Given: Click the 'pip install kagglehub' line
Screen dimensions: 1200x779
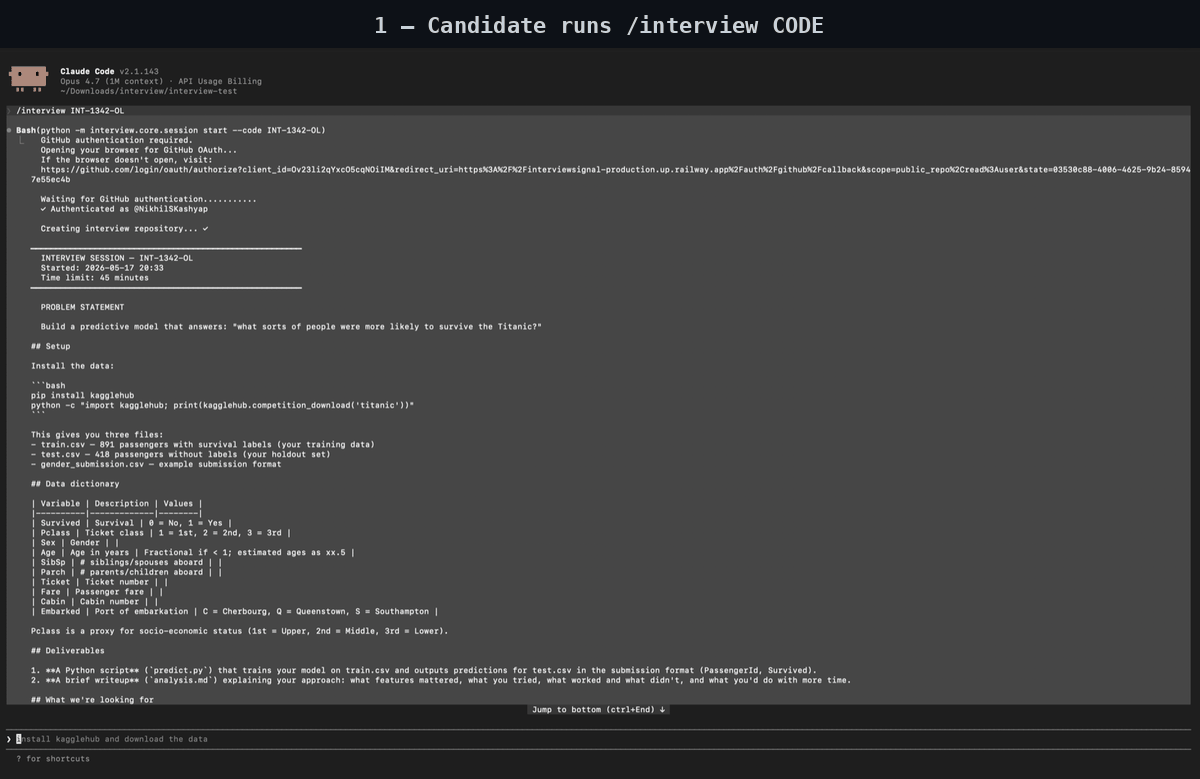Looking at the screenshot, I should pyautogui.click(x=82, y=396).
